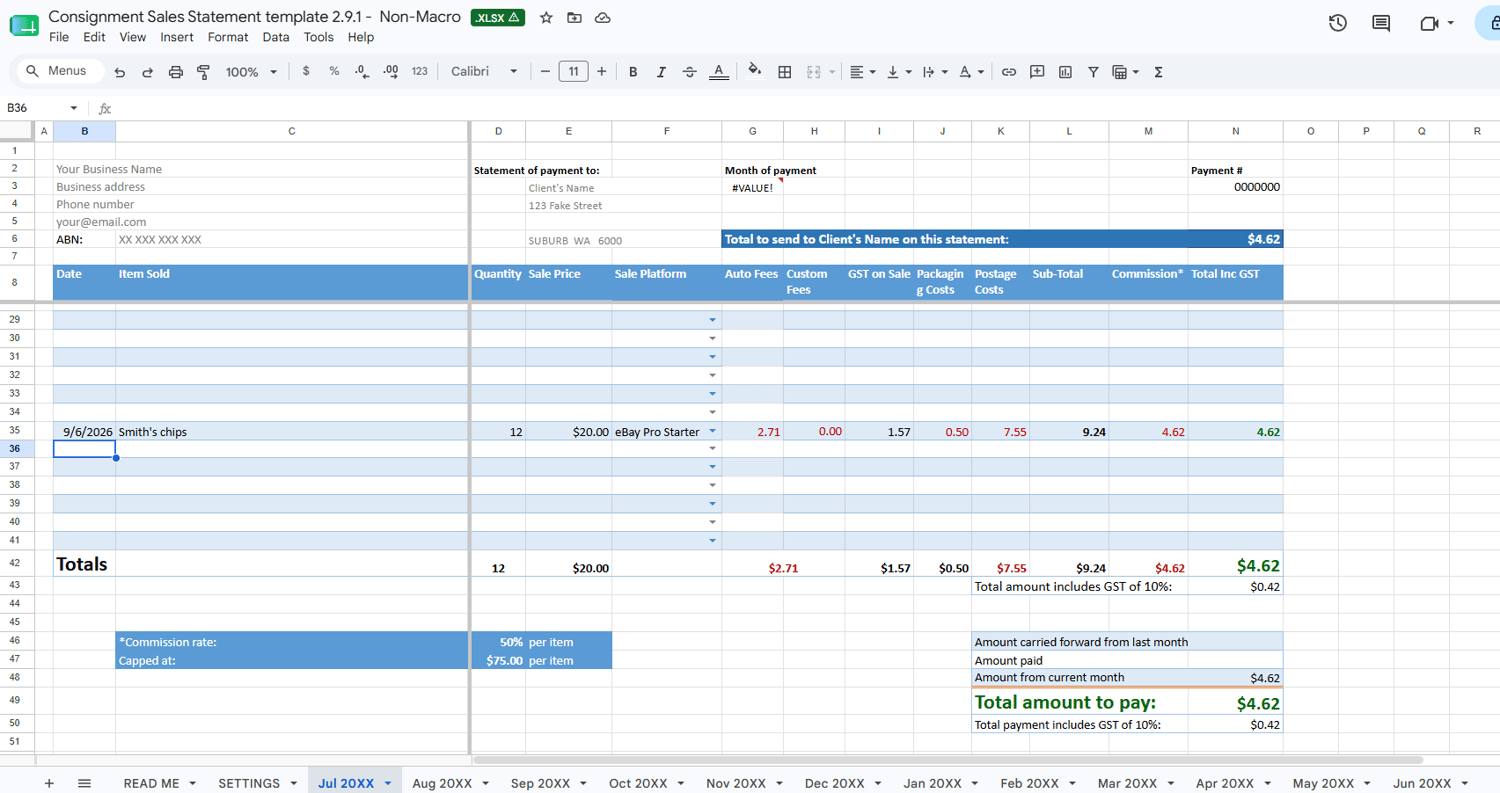Screen dimensions: 1500x793
Task: Open the text wrapping dropdown
Action: pyautogui.click(x=934, y=72)
